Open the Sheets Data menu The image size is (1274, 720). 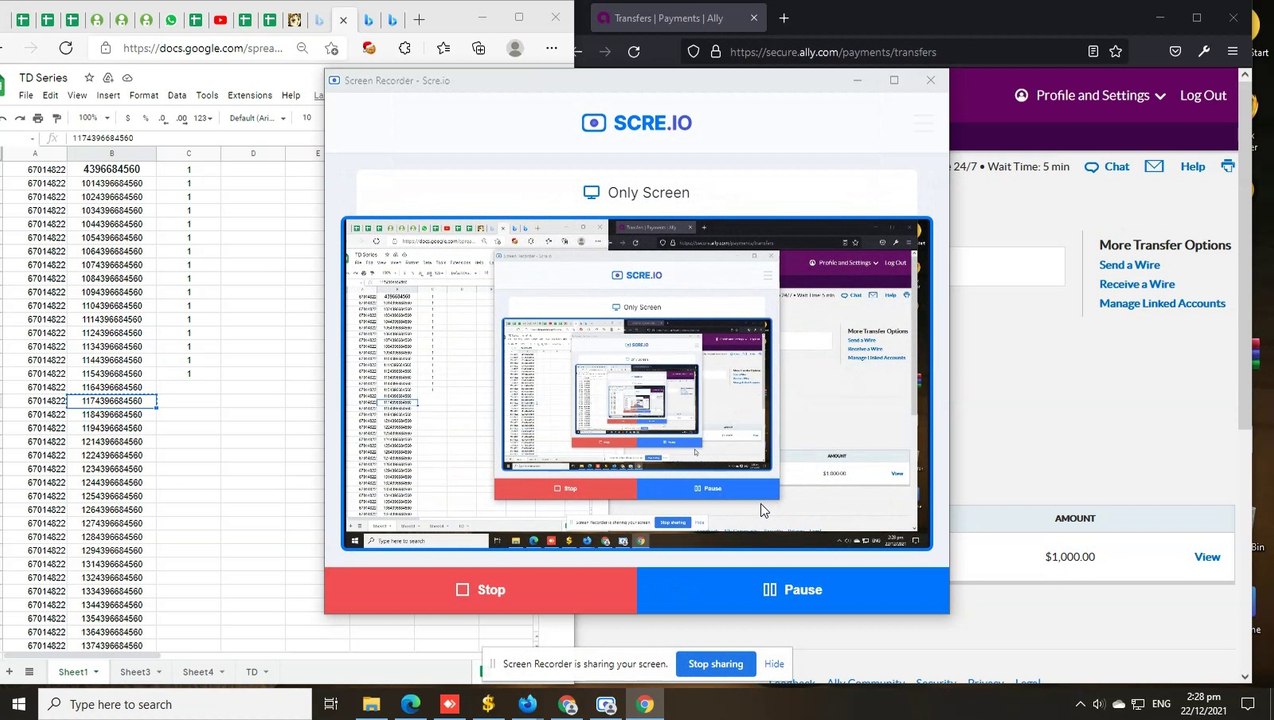pyautogui.click(x=177, y=95)
